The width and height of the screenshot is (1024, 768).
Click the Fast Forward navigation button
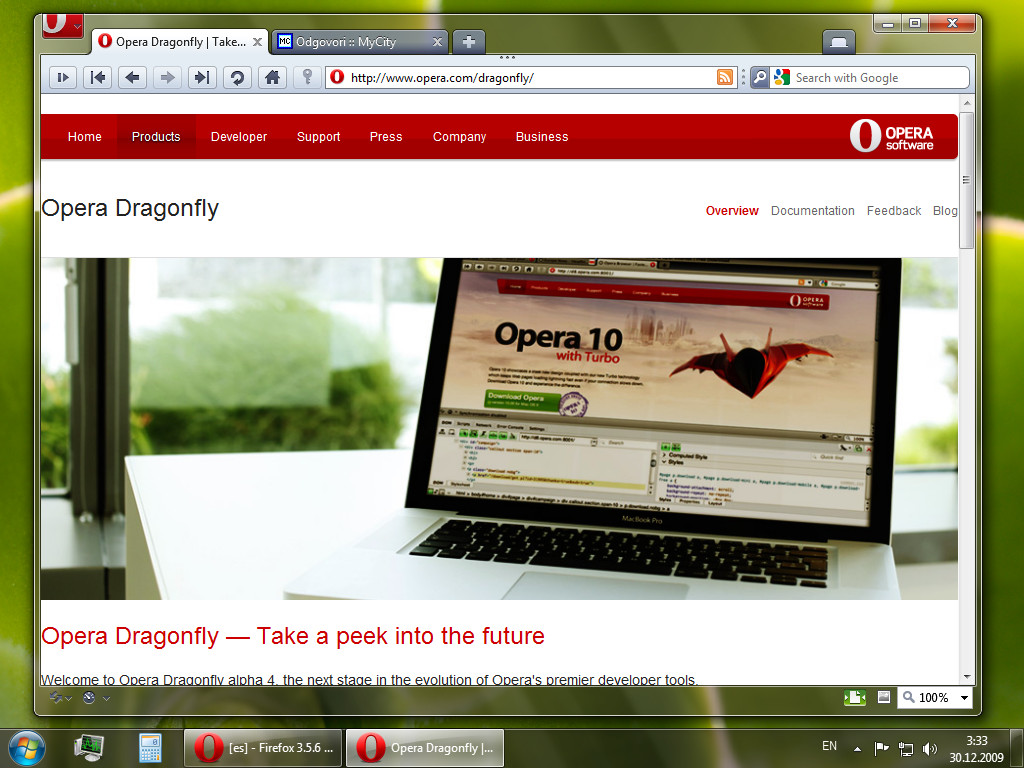202,78
